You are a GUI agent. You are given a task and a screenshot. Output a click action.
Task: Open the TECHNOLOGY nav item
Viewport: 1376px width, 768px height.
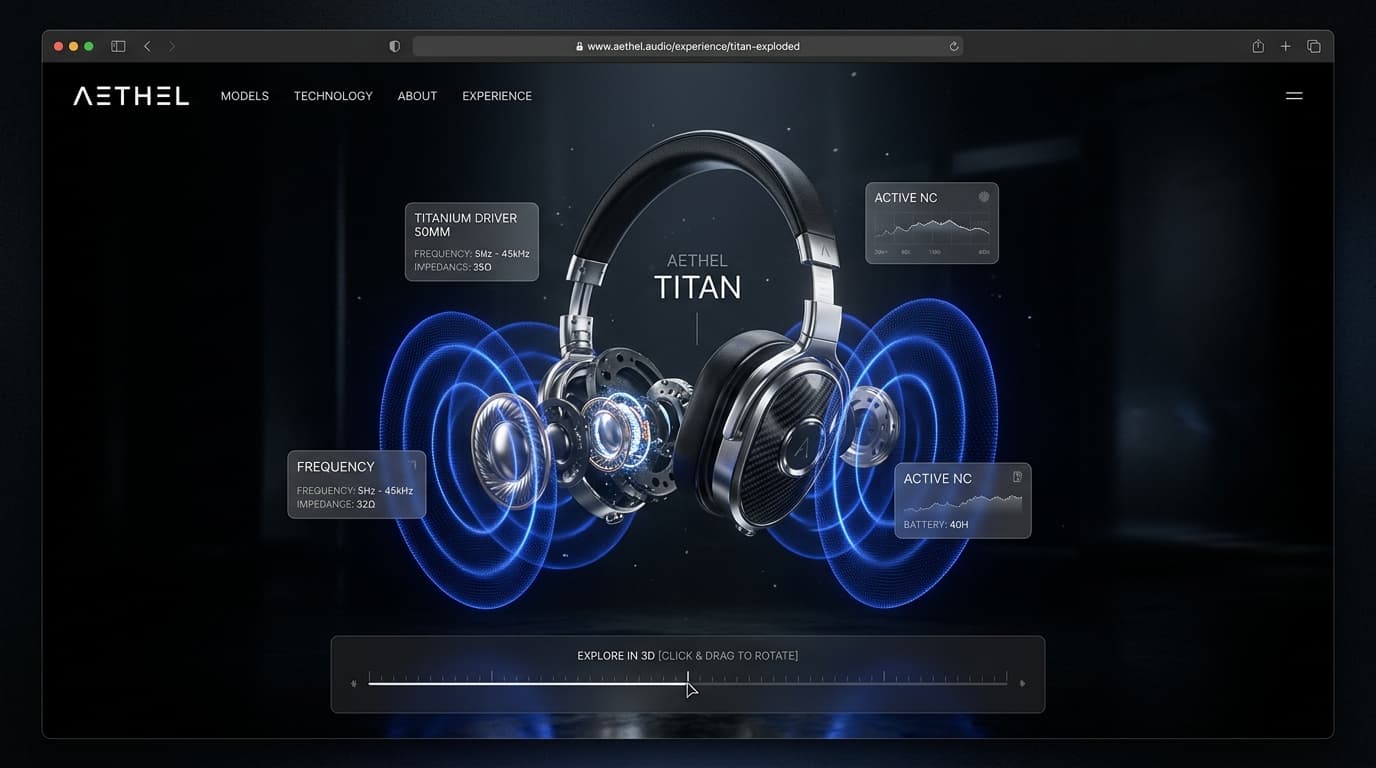click(333, 96)
